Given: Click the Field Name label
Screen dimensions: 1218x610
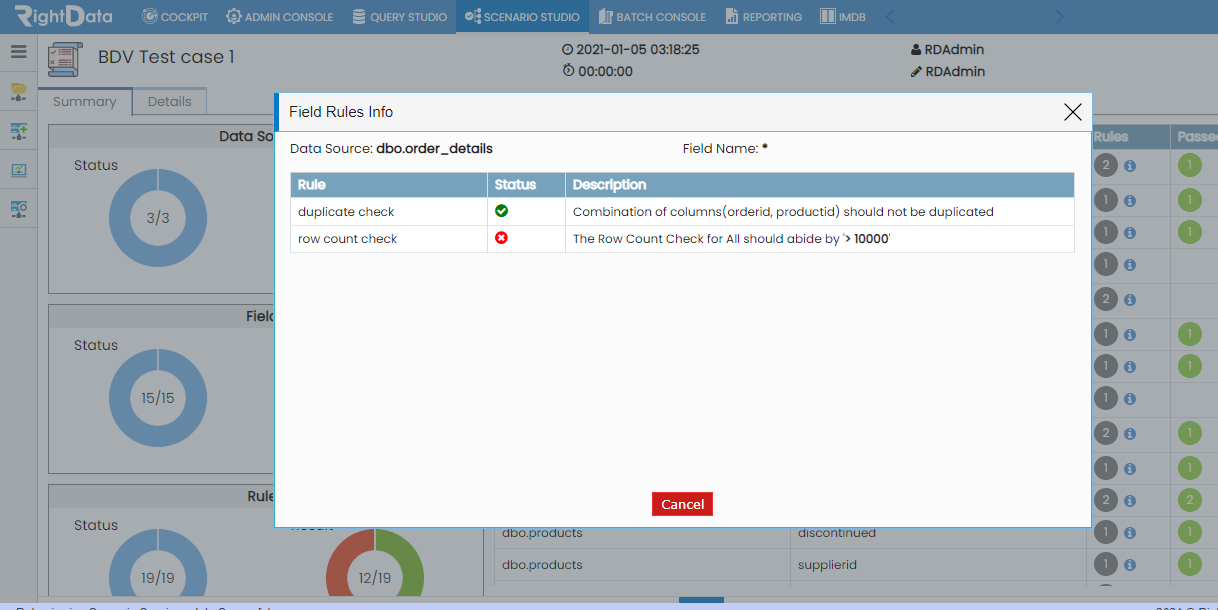Looking at the screenshot, I should (720, 148).
